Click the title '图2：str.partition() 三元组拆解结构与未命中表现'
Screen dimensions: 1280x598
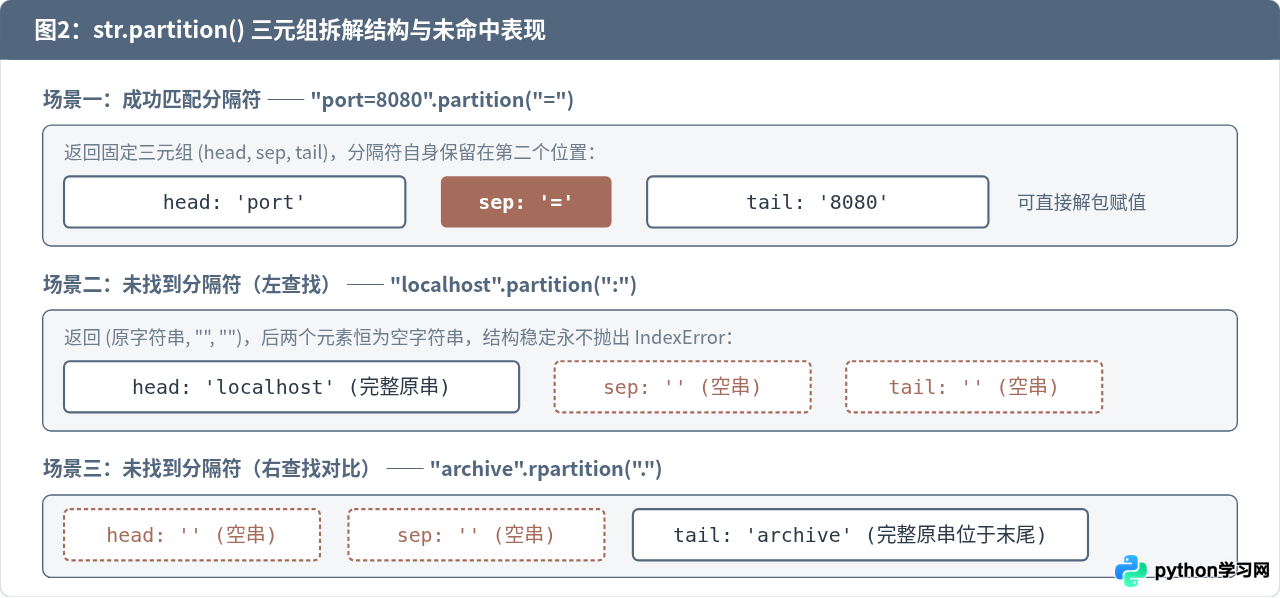290,30
